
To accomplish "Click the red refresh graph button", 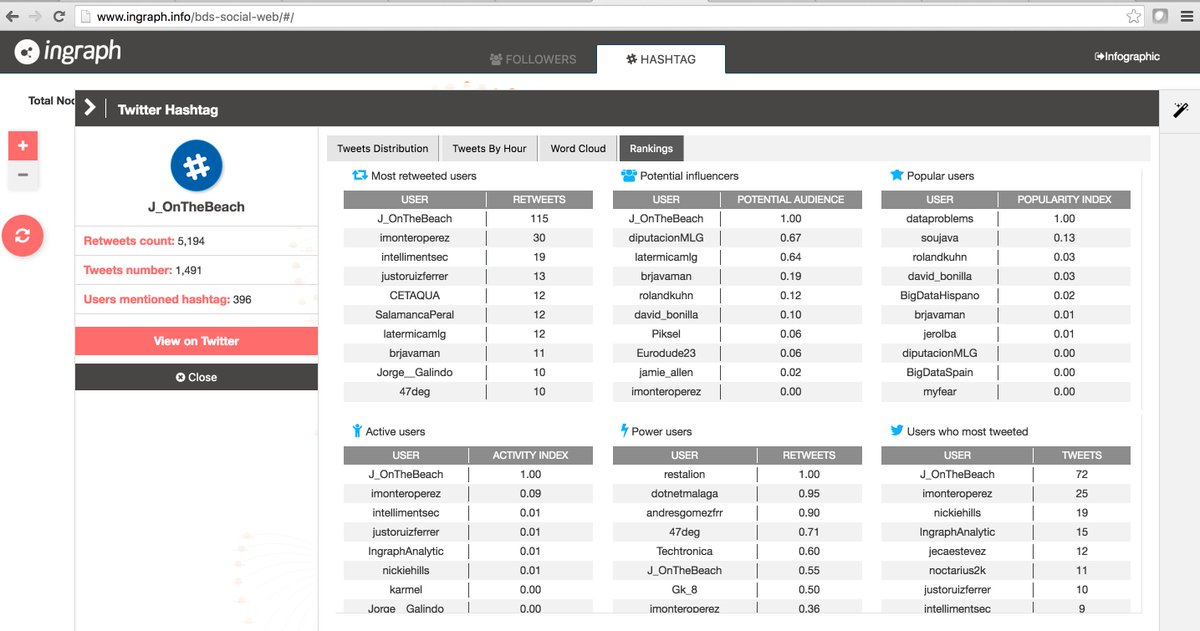I will coord(23,236).
